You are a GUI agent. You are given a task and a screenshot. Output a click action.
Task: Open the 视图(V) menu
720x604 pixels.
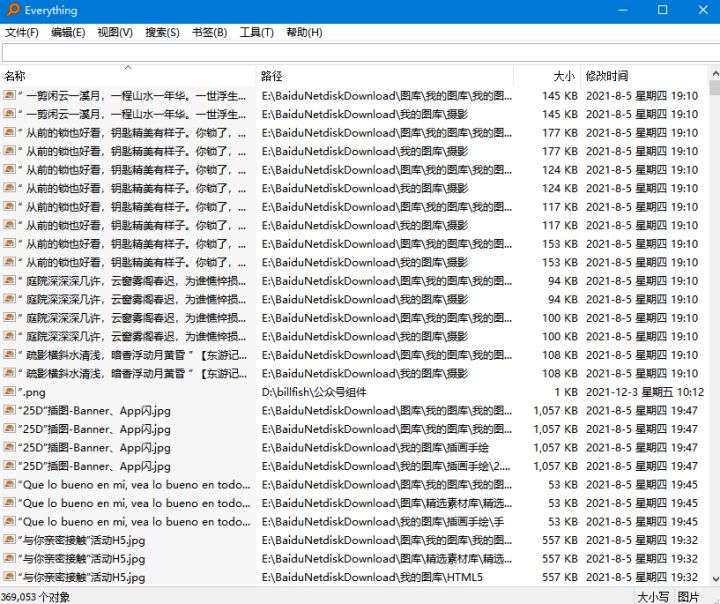[114, 32]
